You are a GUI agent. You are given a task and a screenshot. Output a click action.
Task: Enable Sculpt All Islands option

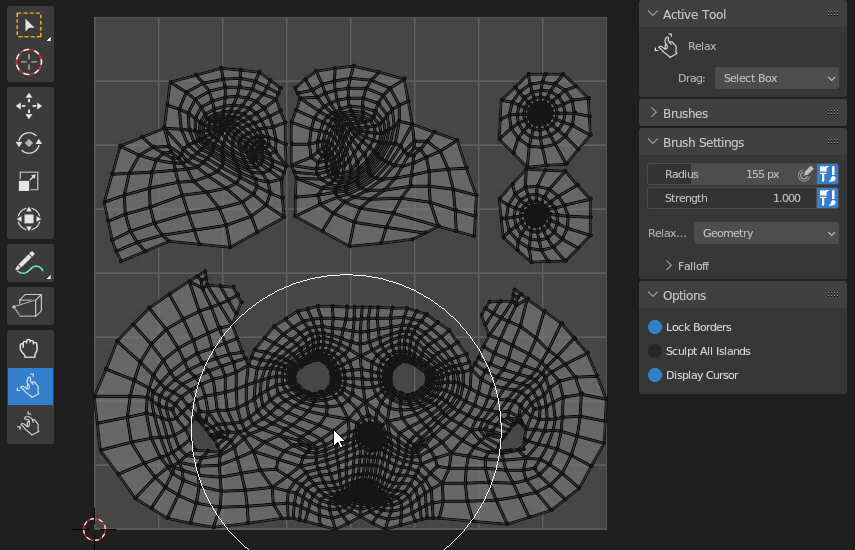655,351
